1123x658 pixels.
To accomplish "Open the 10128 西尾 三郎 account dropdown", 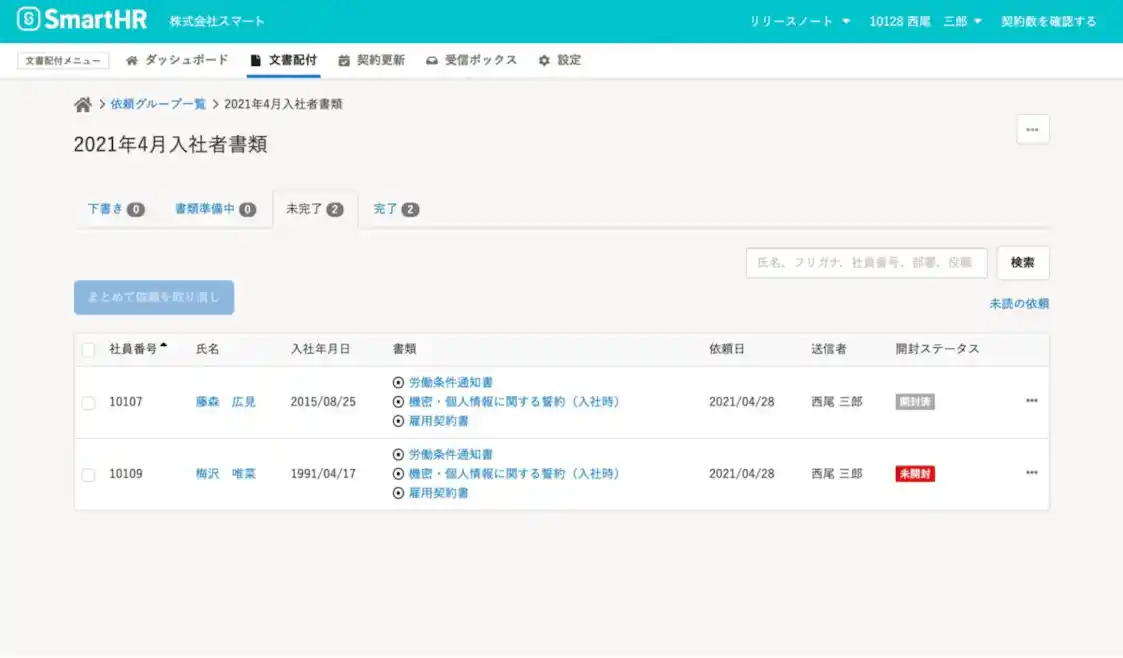I will coord(925,21).
